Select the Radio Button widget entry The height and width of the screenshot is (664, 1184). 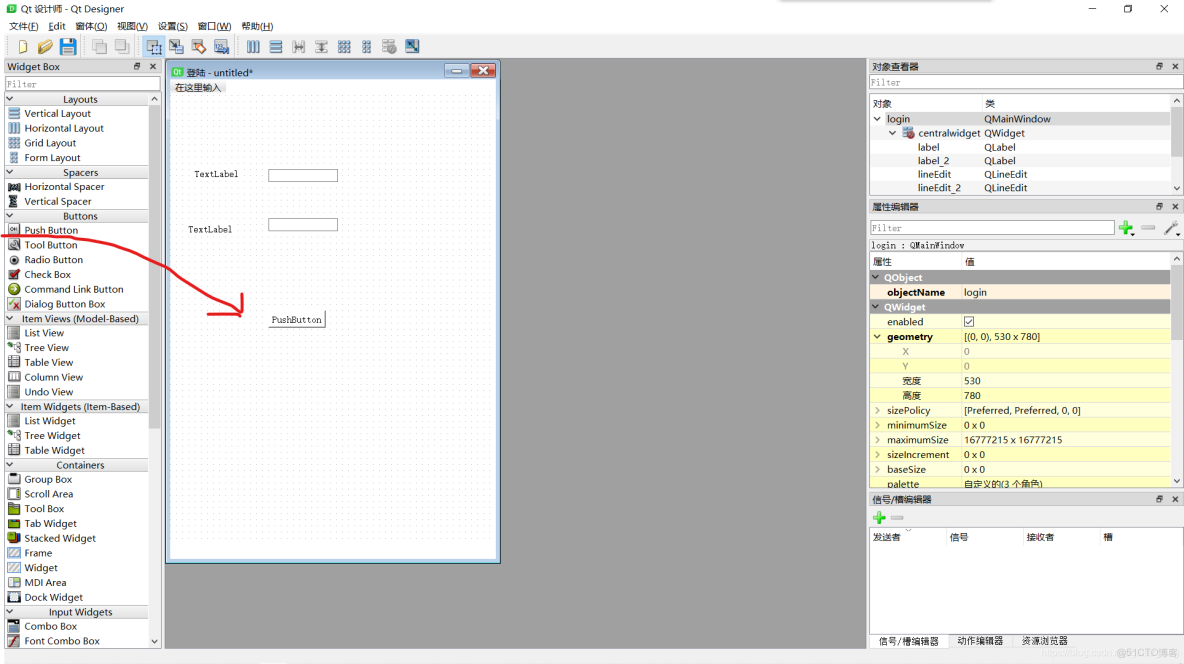coord(56,259)
